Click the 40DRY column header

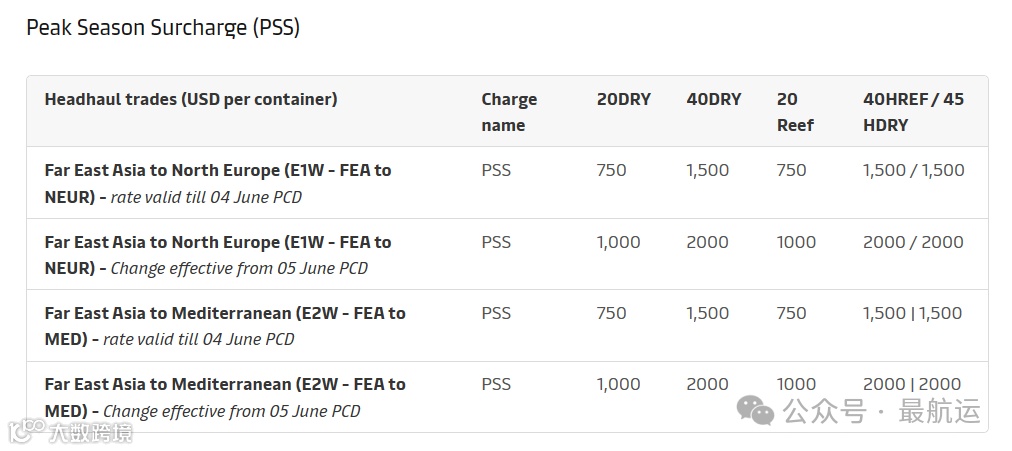tap(713, 99)
